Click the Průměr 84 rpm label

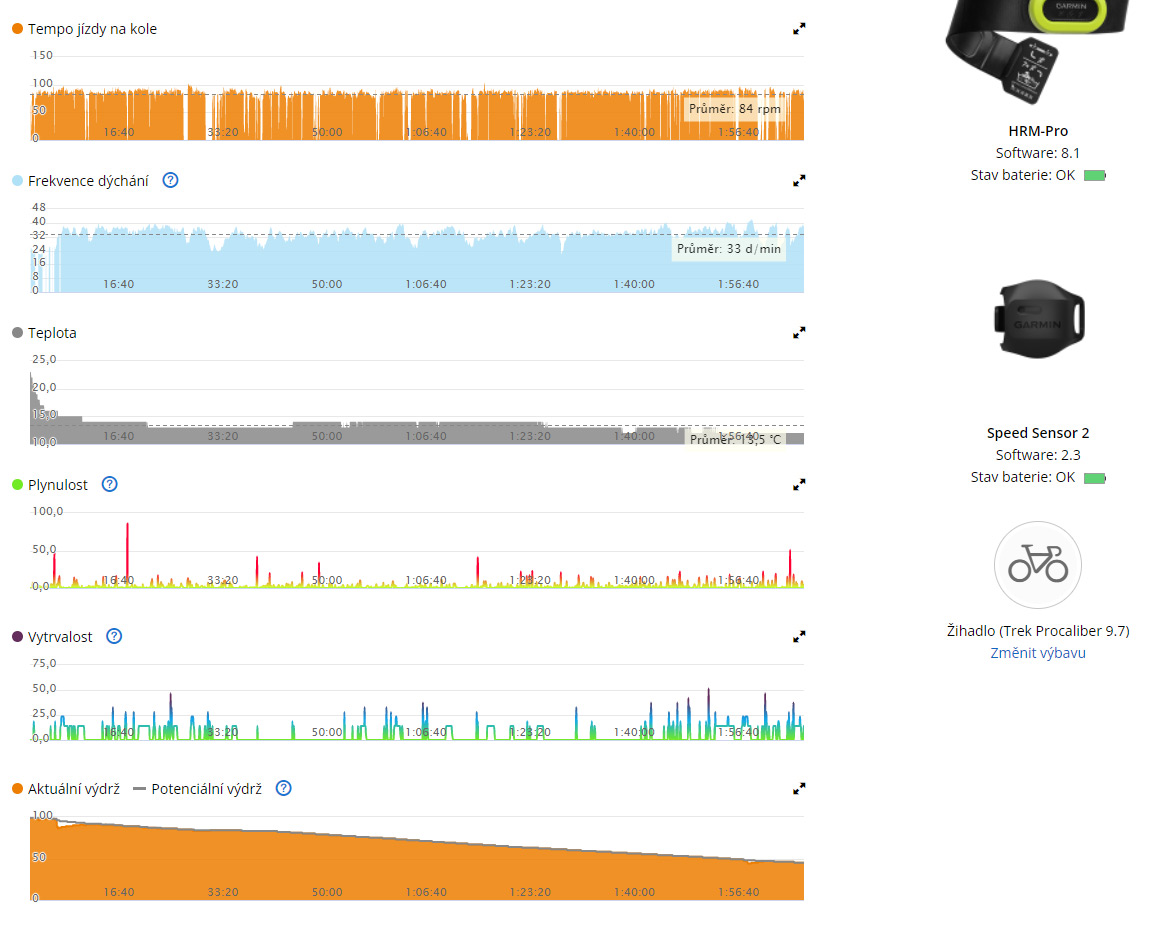point(733,109)
